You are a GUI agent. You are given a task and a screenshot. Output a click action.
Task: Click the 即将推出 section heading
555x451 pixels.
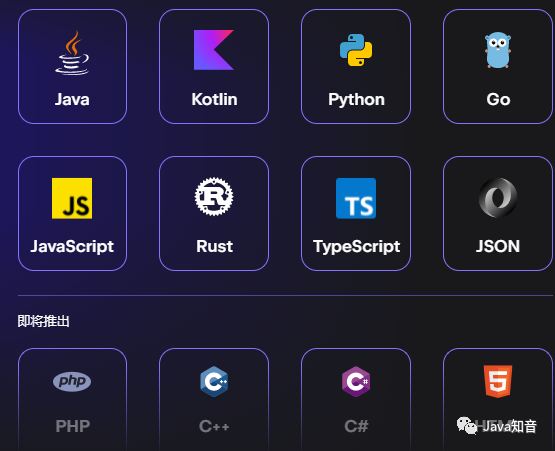tap(44, 321)
